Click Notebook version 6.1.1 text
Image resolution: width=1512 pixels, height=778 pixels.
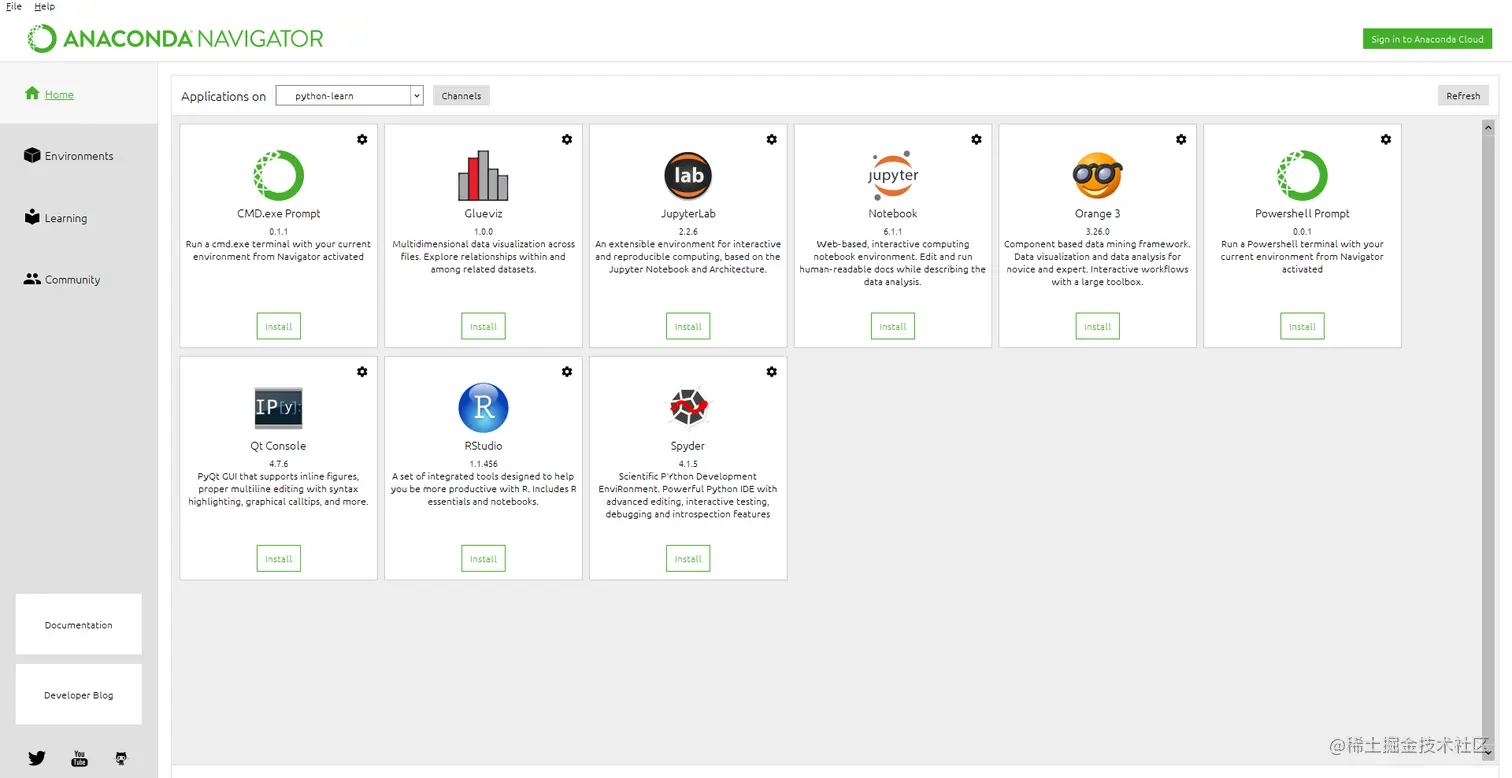pos(893,231)
